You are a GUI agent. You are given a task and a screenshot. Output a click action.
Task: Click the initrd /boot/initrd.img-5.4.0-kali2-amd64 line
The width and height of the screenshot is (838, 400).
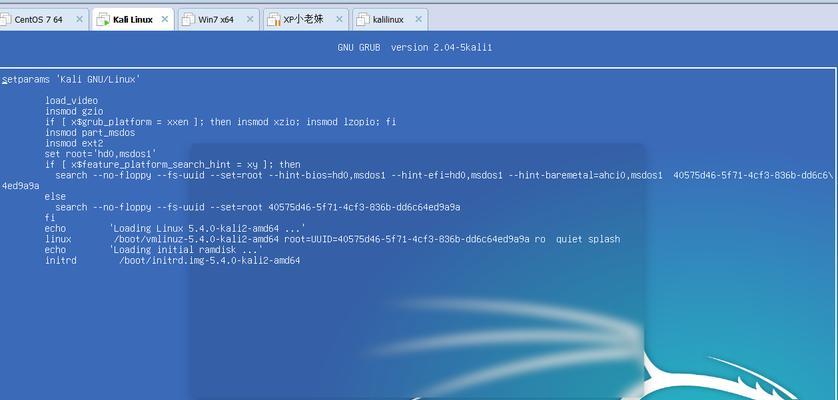pyautogui.click(x=172, y=260)
